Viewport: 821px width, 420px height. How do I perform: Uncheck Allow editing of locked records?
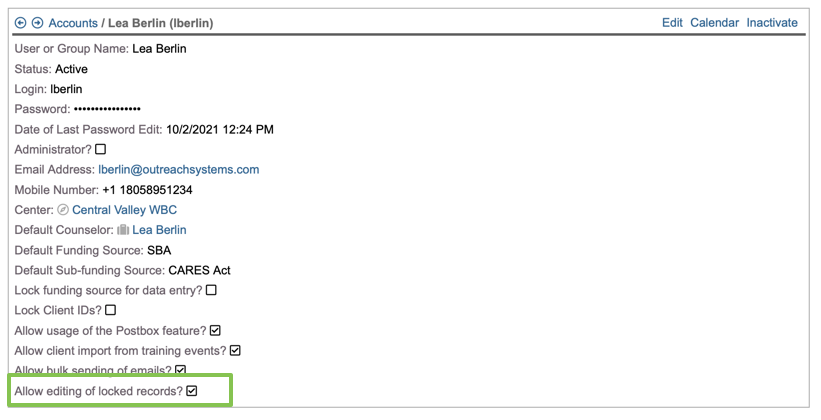click(x=192, y=391)
